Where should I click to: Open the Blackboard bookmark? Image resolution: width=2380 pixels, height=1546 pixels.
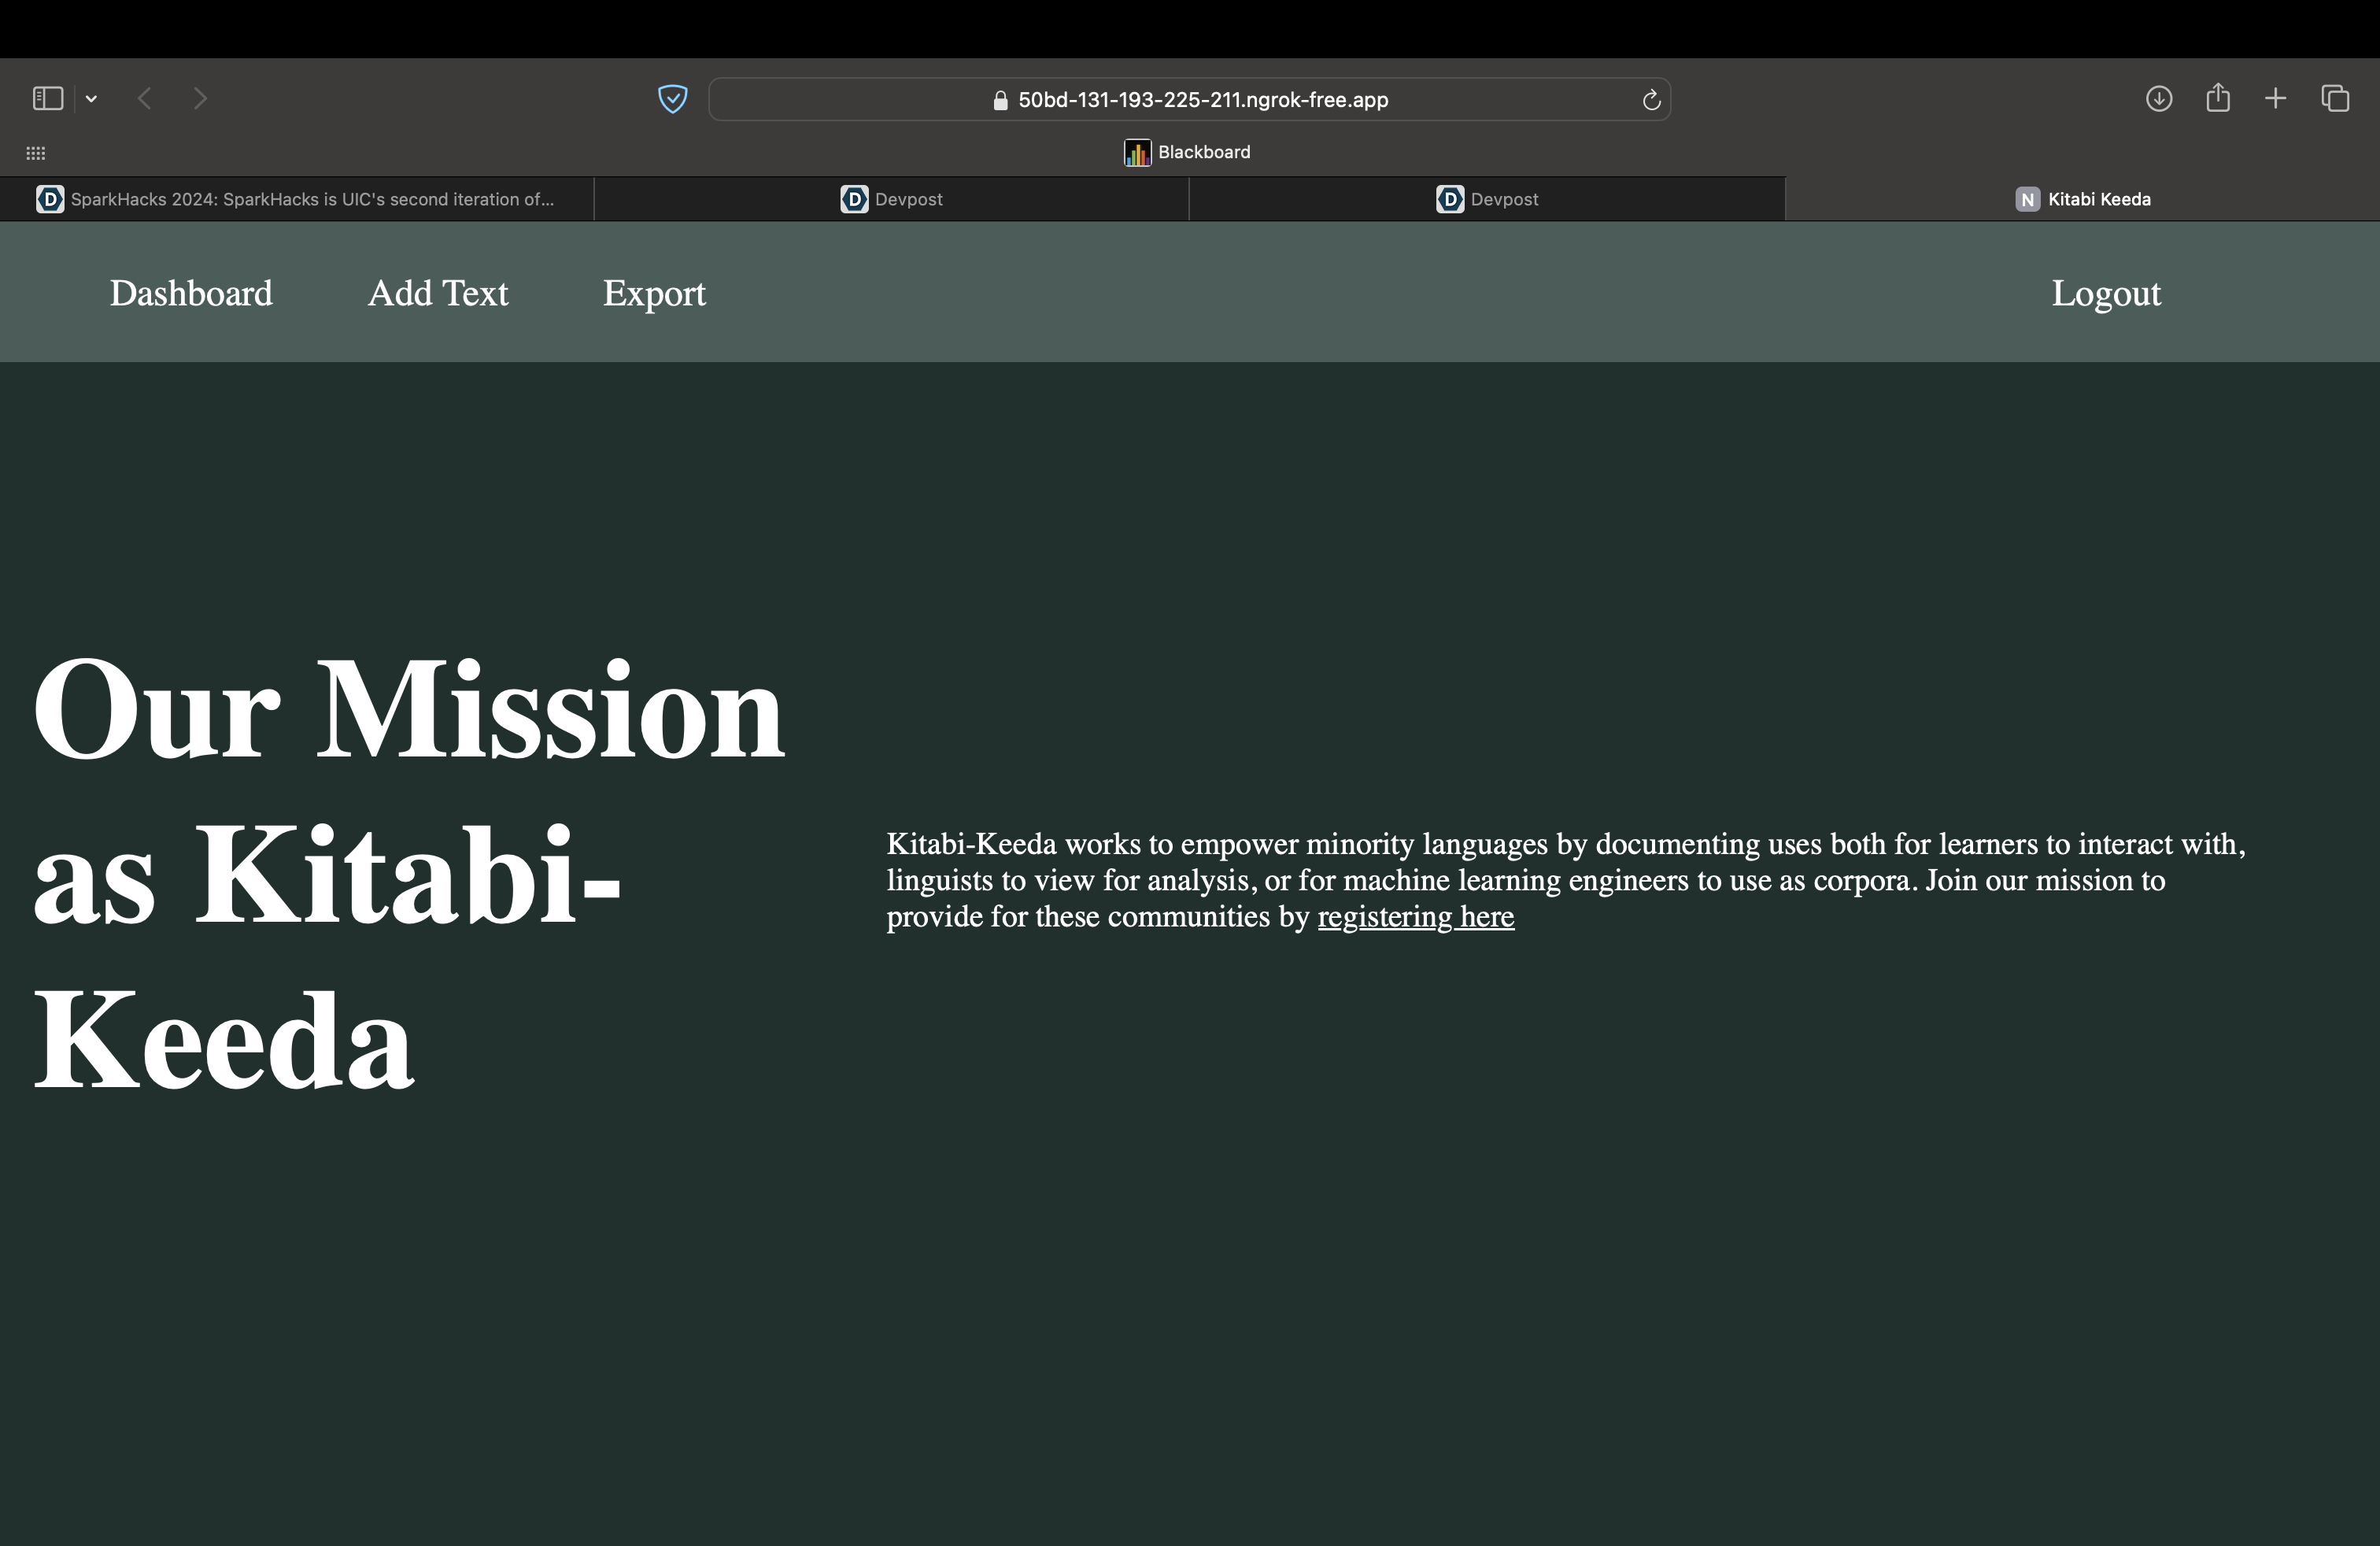click(x=1187, y=152)
